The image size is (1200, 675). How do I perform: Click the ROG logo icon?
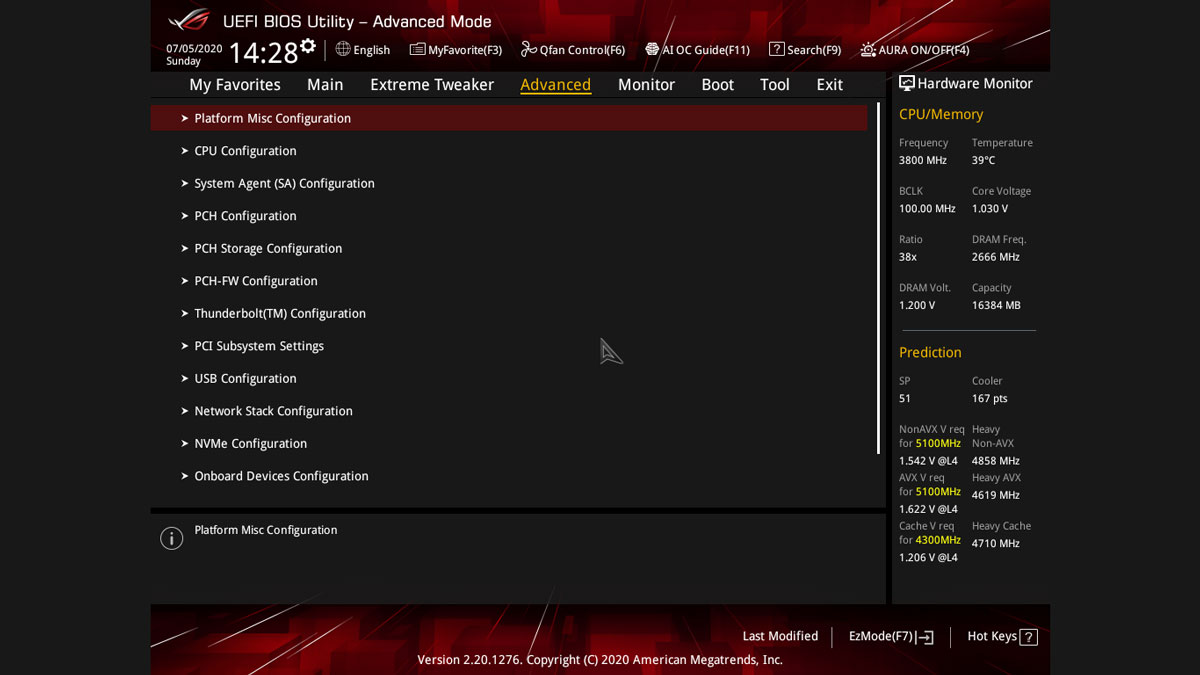[188, 20]
